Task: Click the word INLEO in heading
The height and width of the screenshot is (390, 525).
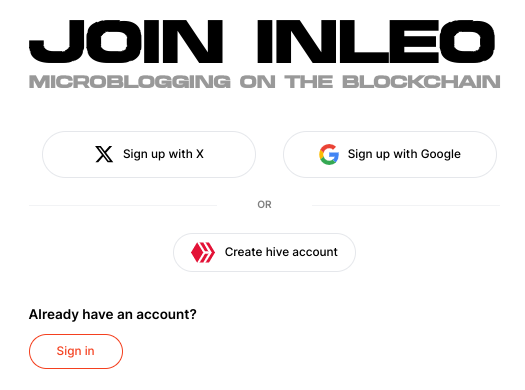Action: pos(376,42)
